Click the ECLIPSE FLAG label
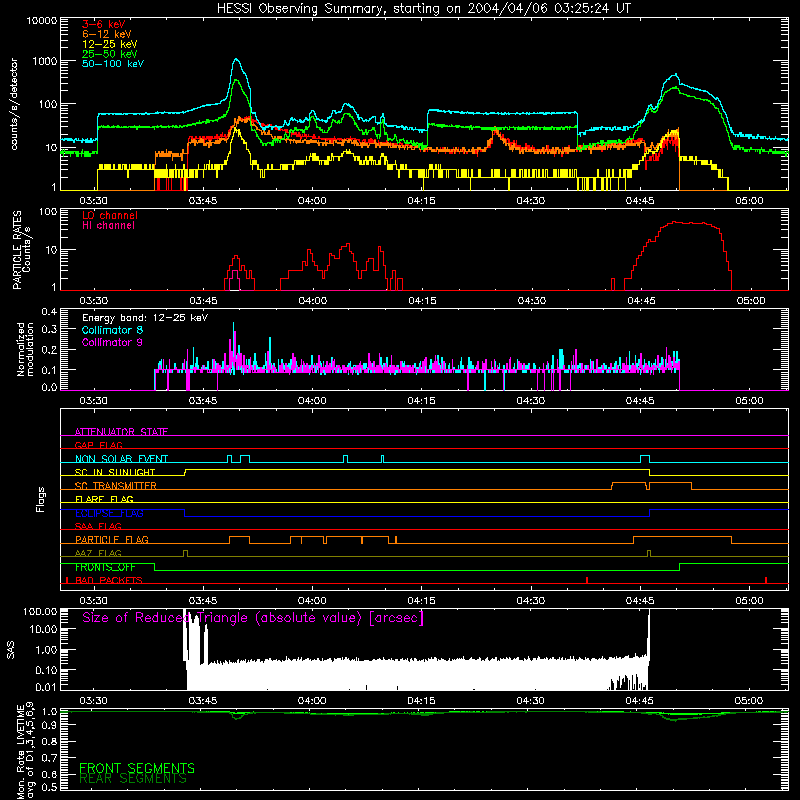The image size is (800, 800). tap(109, 513)
